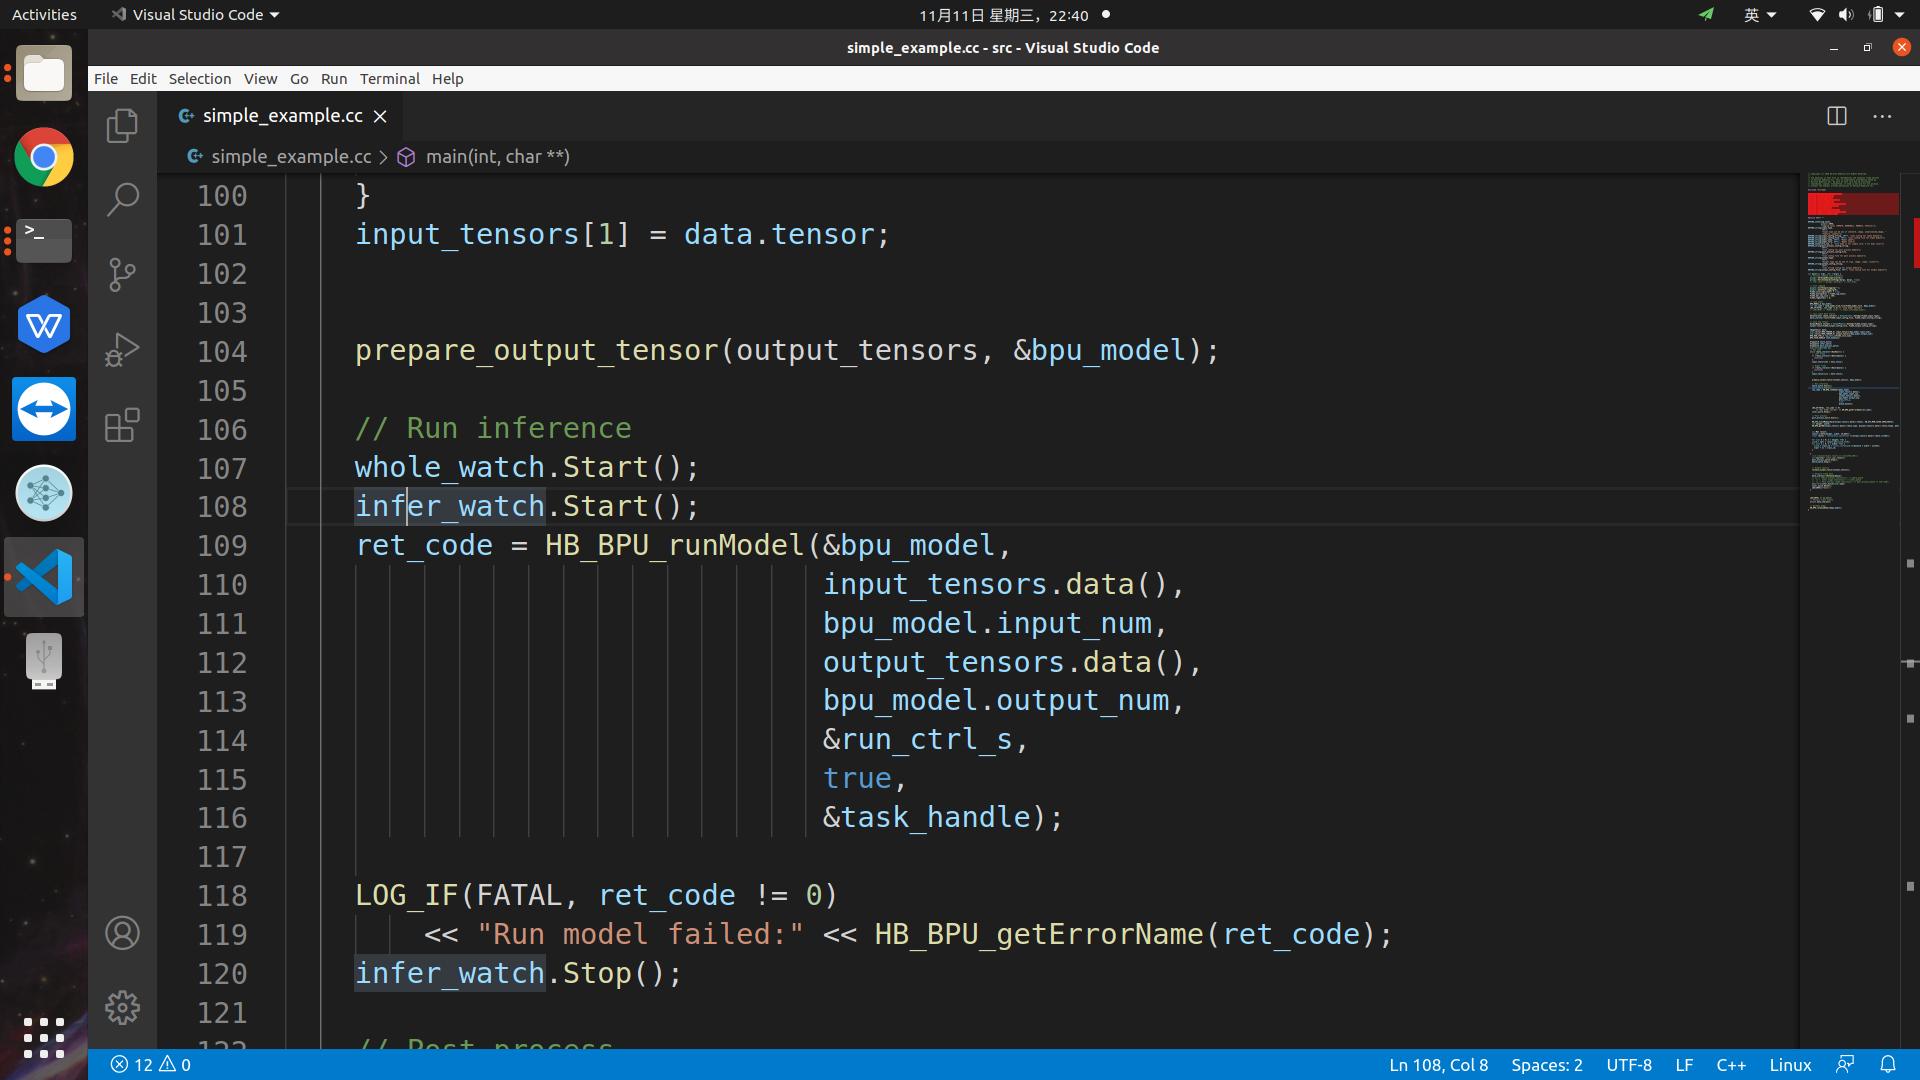Viewport: 1920px width, 1080px height.
Task: Close the simple_example.cc tab
Action: (380, 117)
